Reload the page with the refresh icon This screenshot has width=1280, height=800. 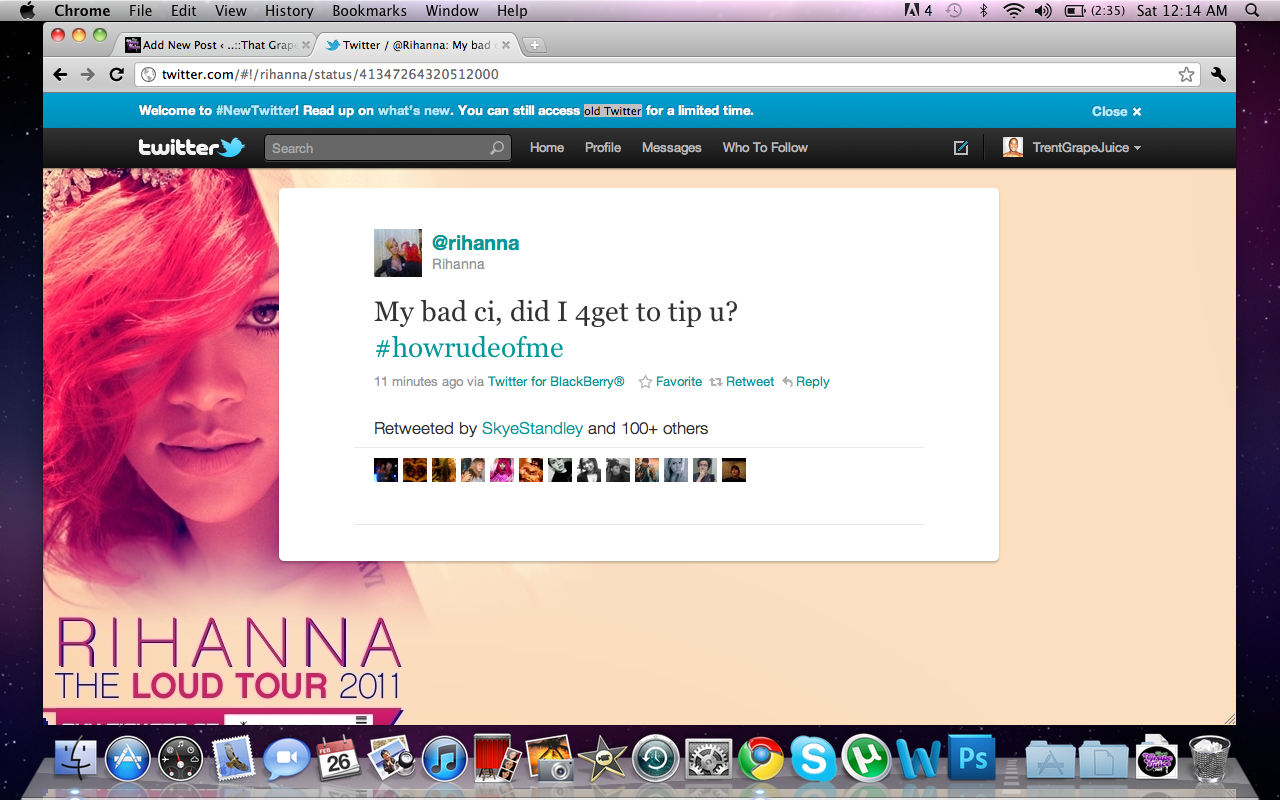(x=116, y=75)
